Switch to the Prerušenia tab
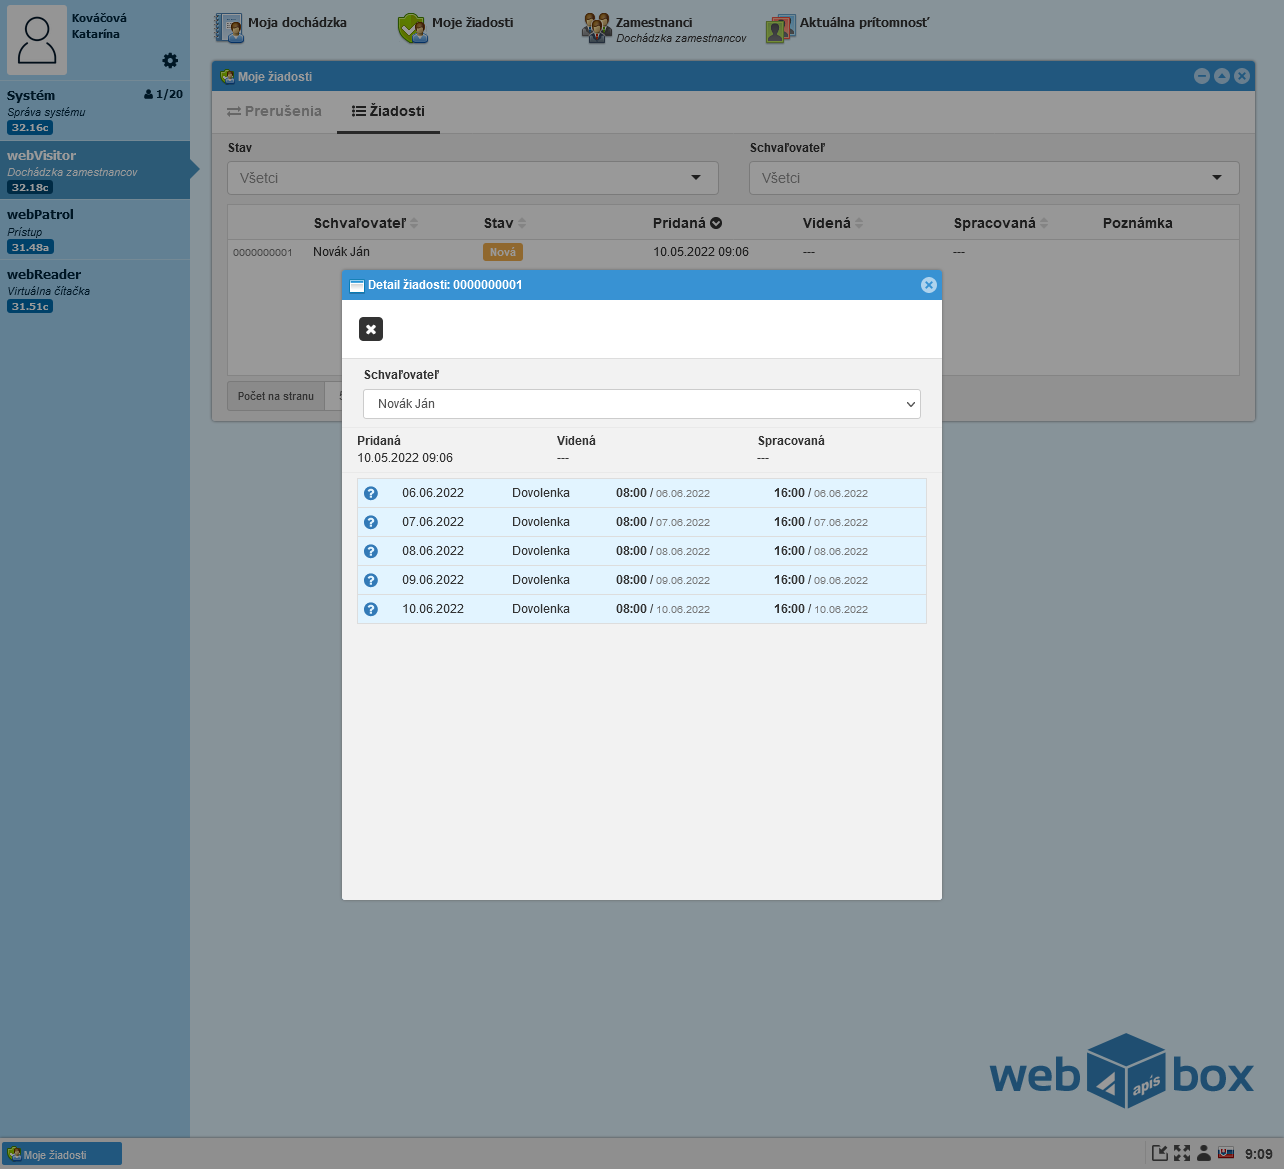 (274, 111)
